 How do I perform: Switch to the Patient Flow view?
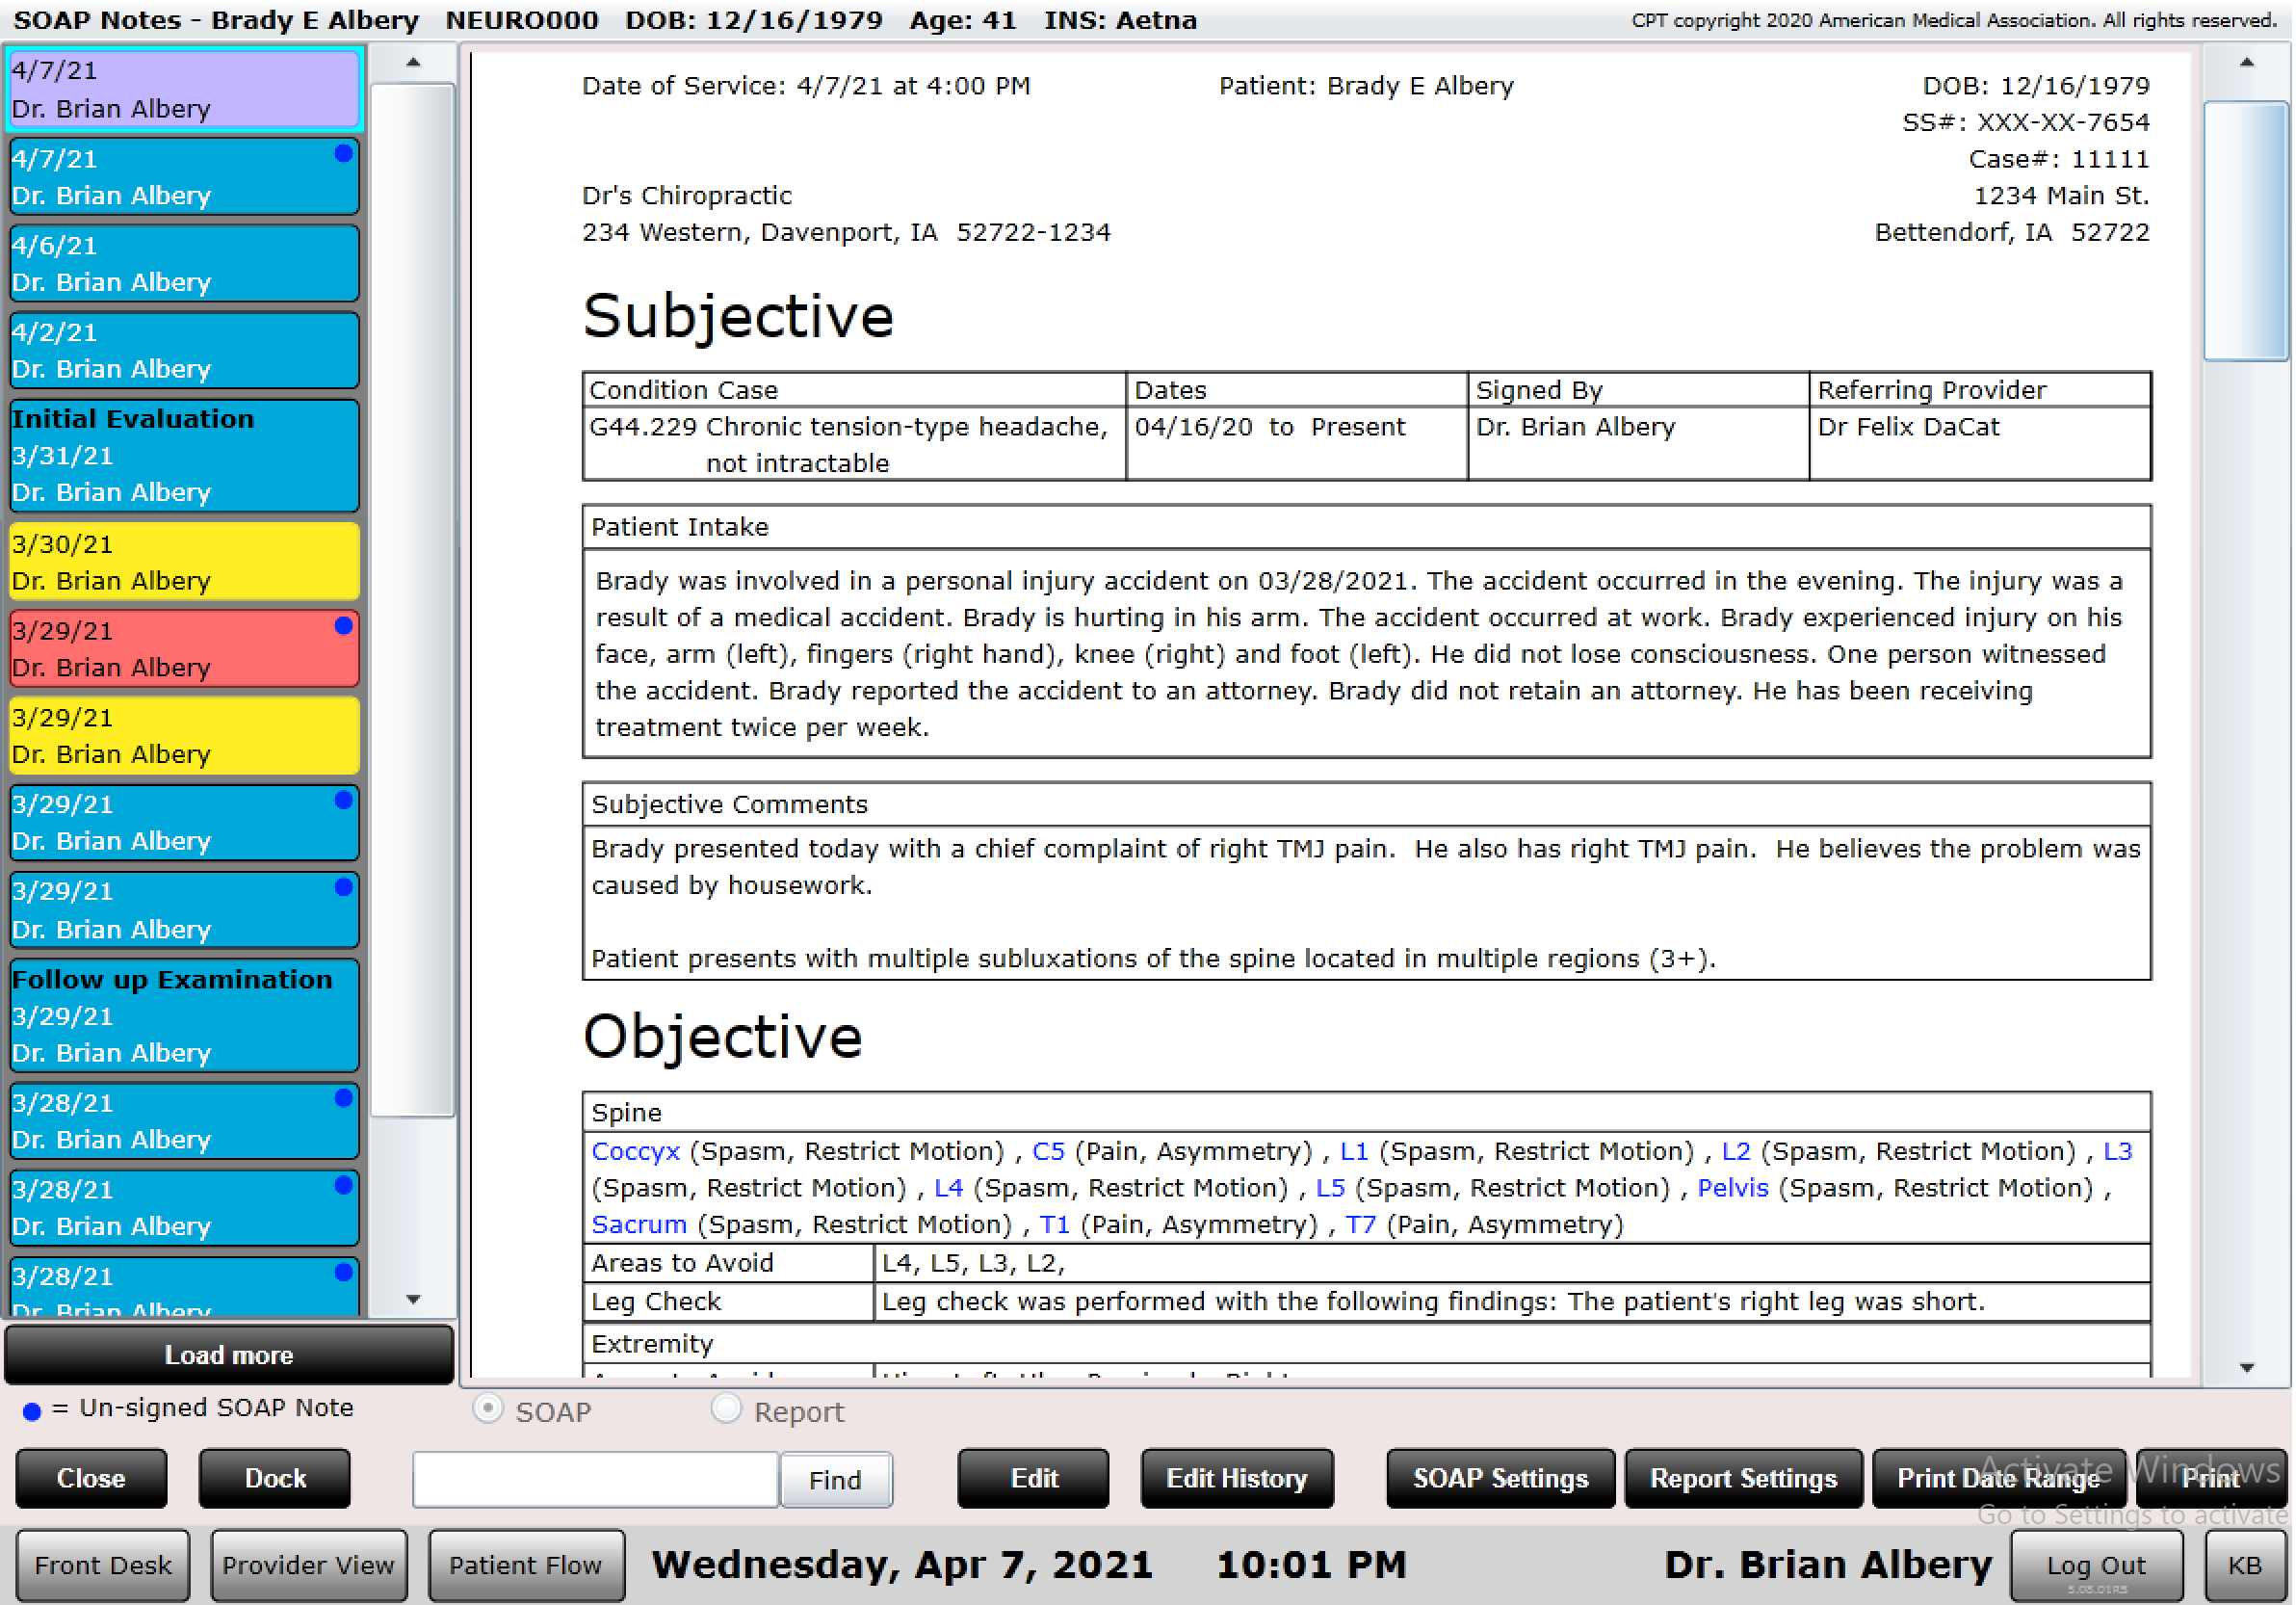(525, 1565)
